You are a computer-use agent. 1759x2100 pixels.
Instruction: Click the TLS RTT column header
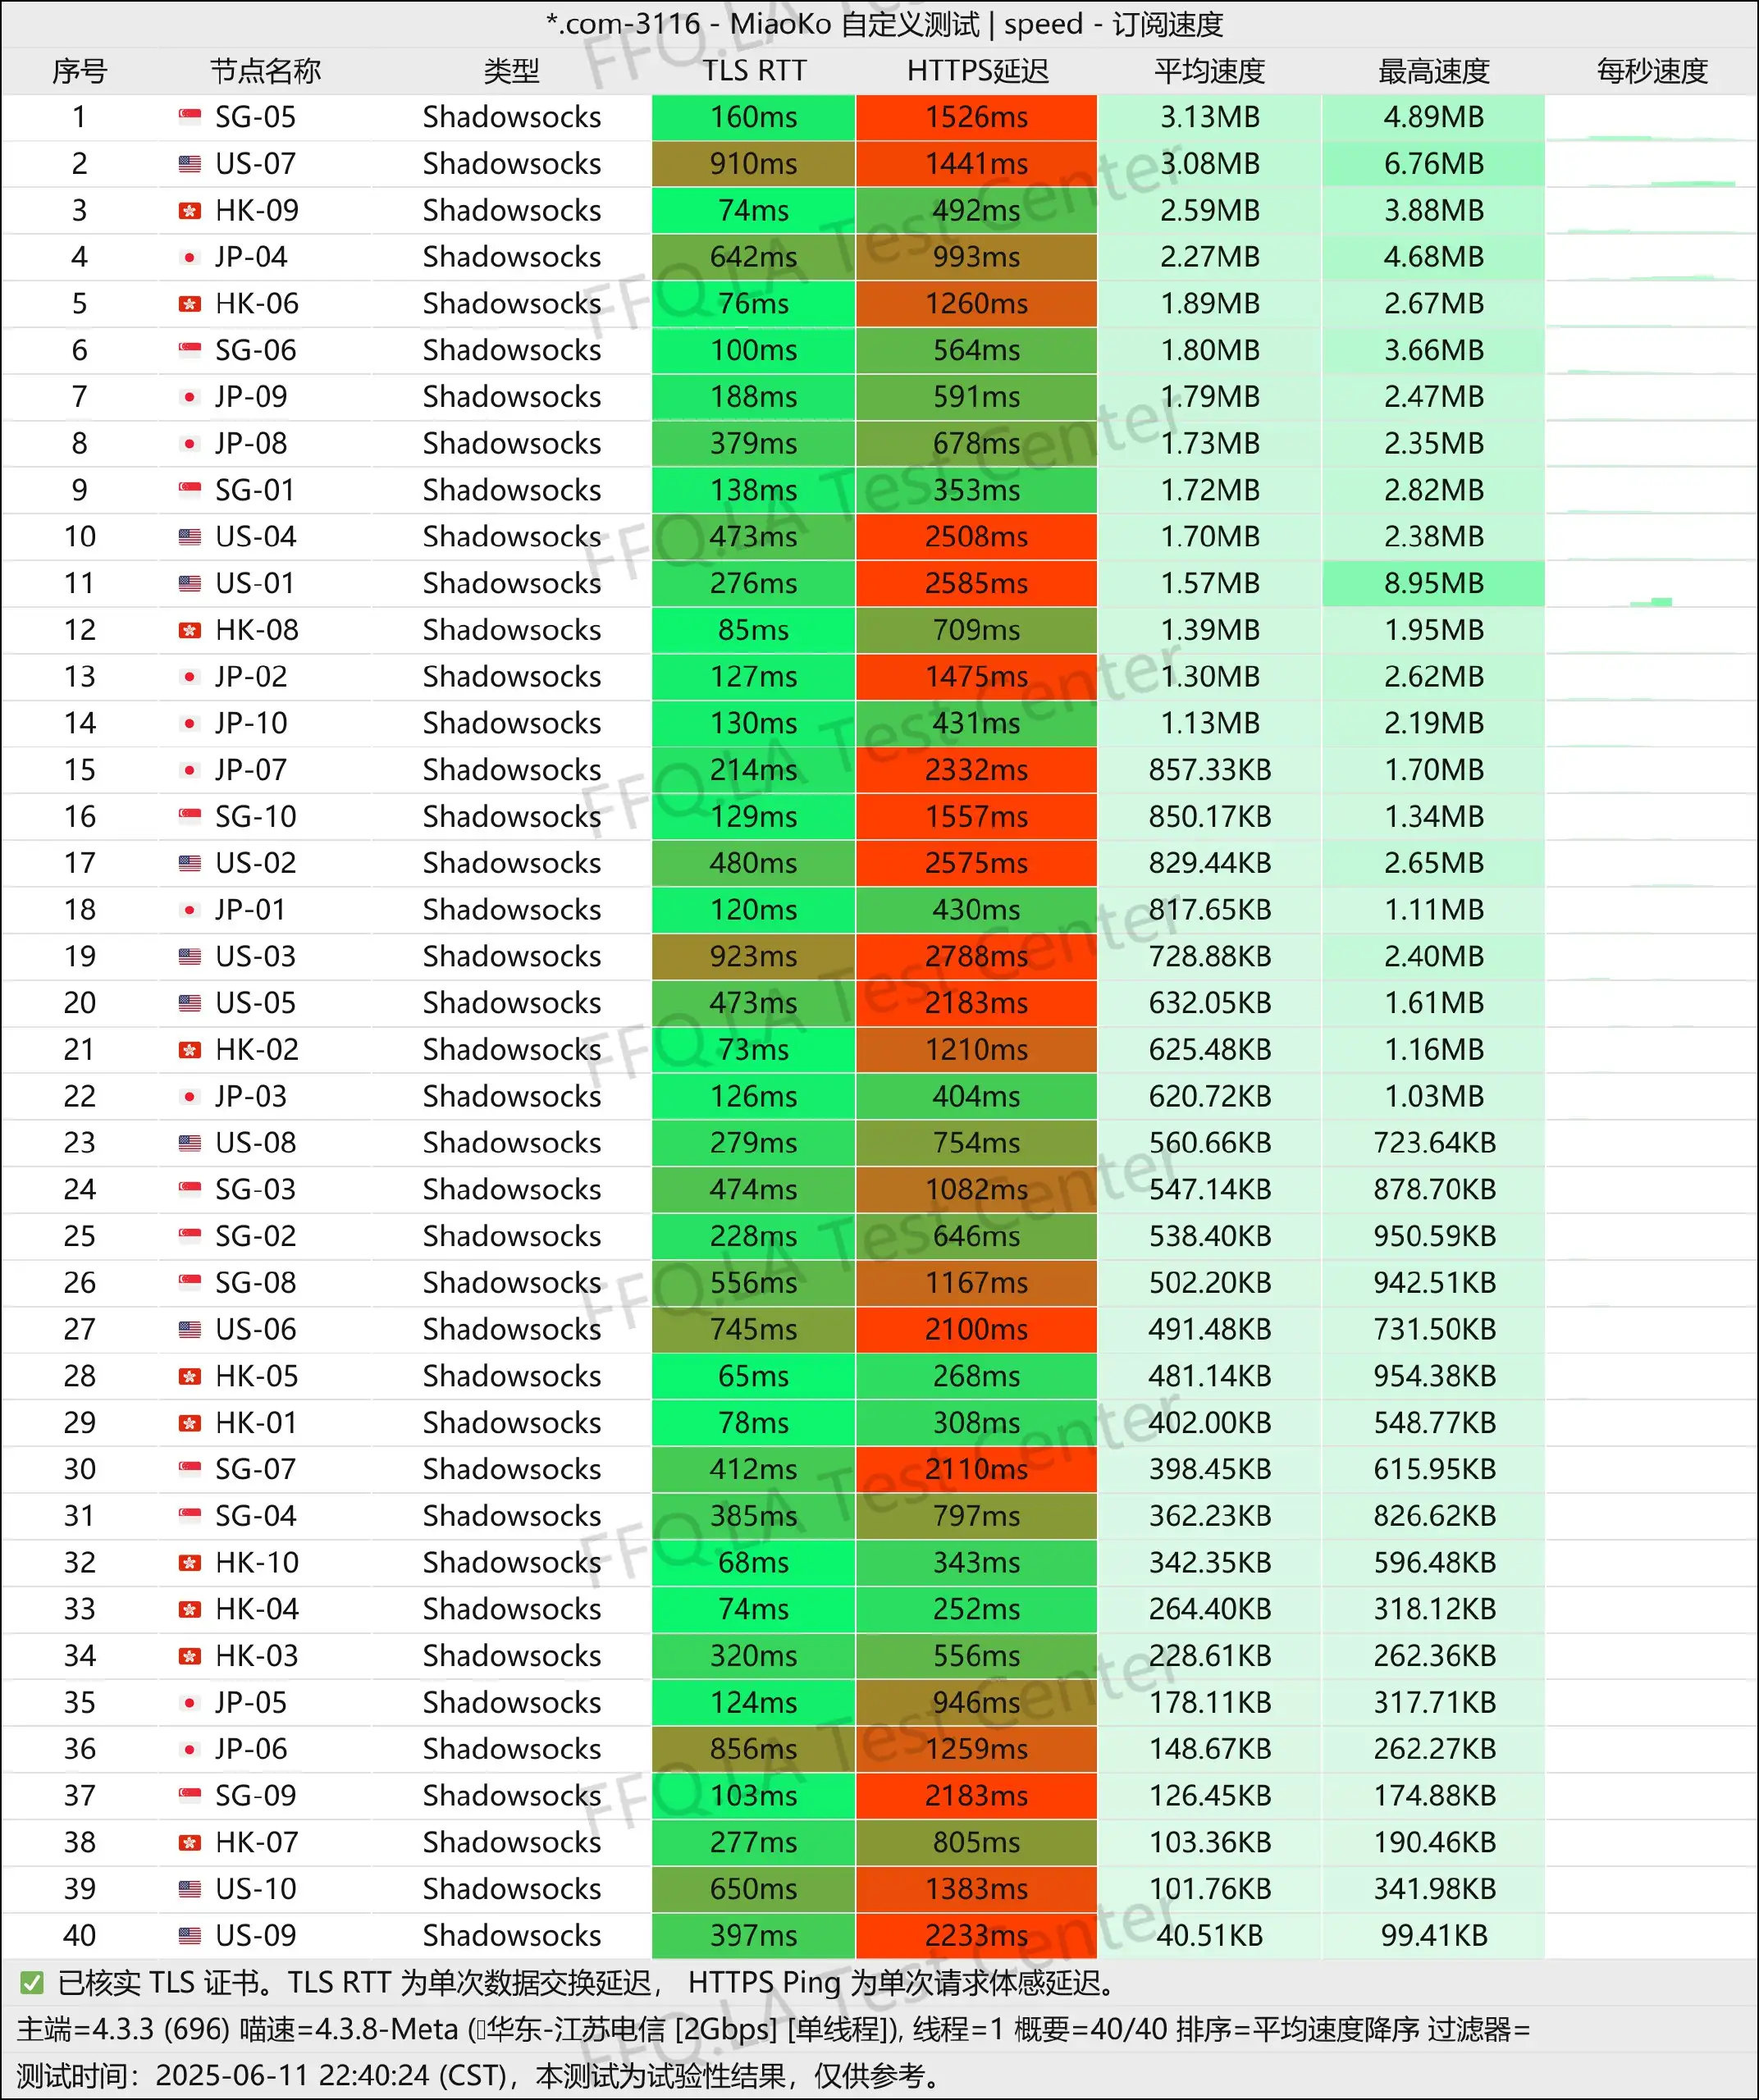point(754,71)
